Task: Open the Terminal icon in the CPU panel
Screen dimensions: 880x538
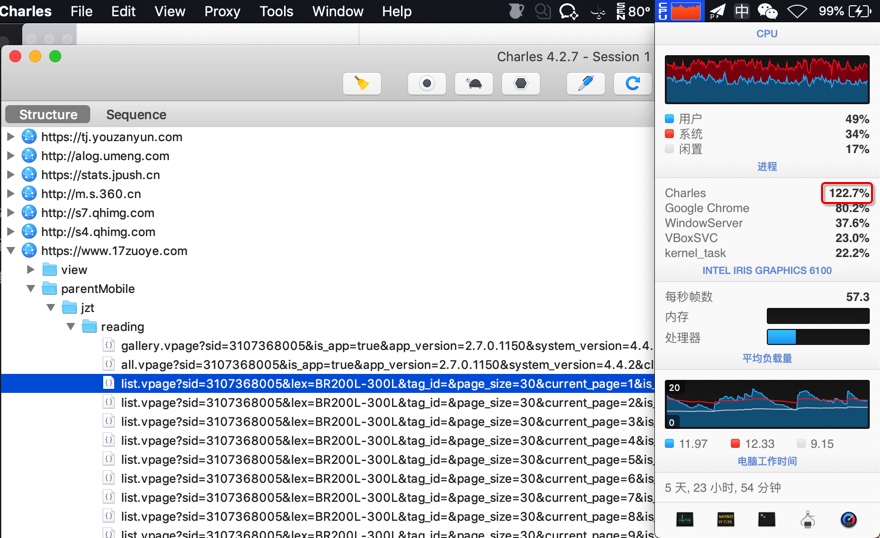Action: tap(767, 519)
